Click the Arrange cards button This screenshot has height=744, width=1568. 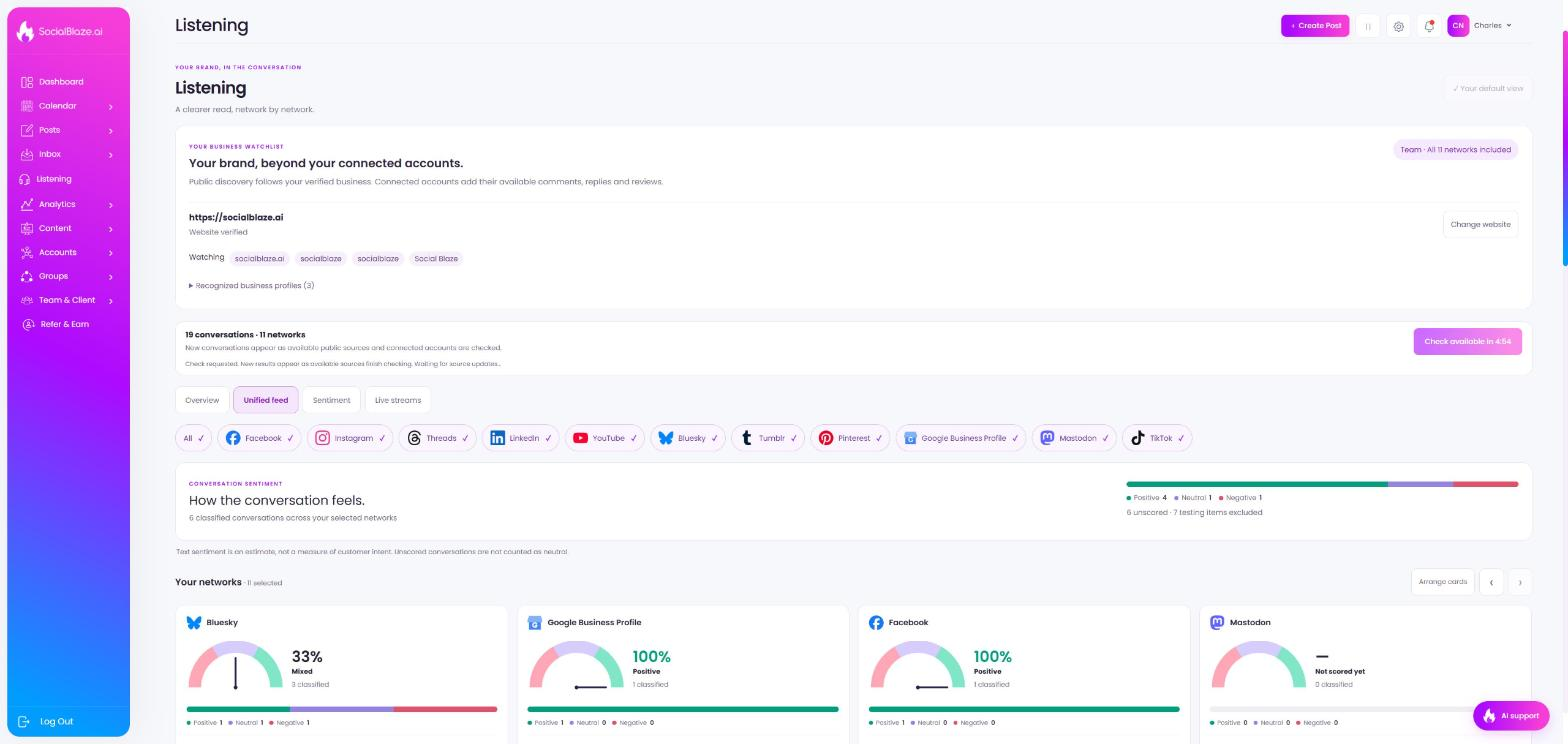[x=1443, y=582]
